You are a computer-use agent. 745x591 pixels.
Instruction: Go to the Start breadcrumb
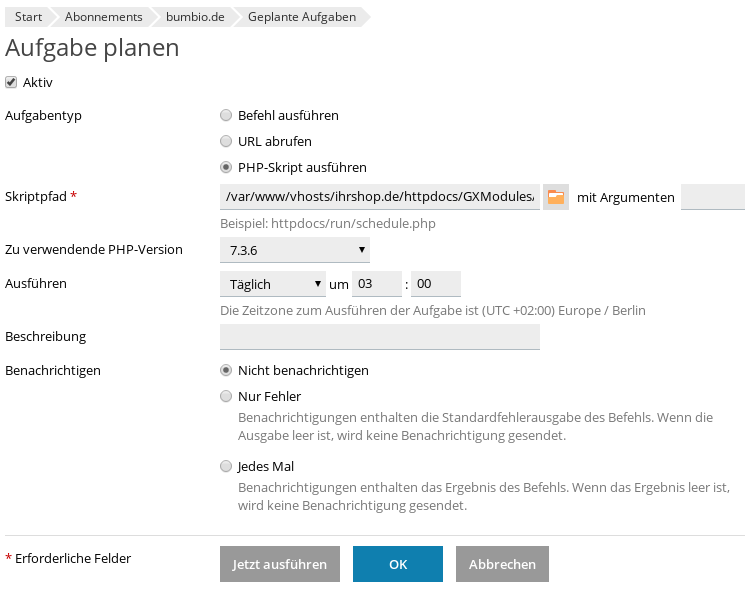point(28,17)
